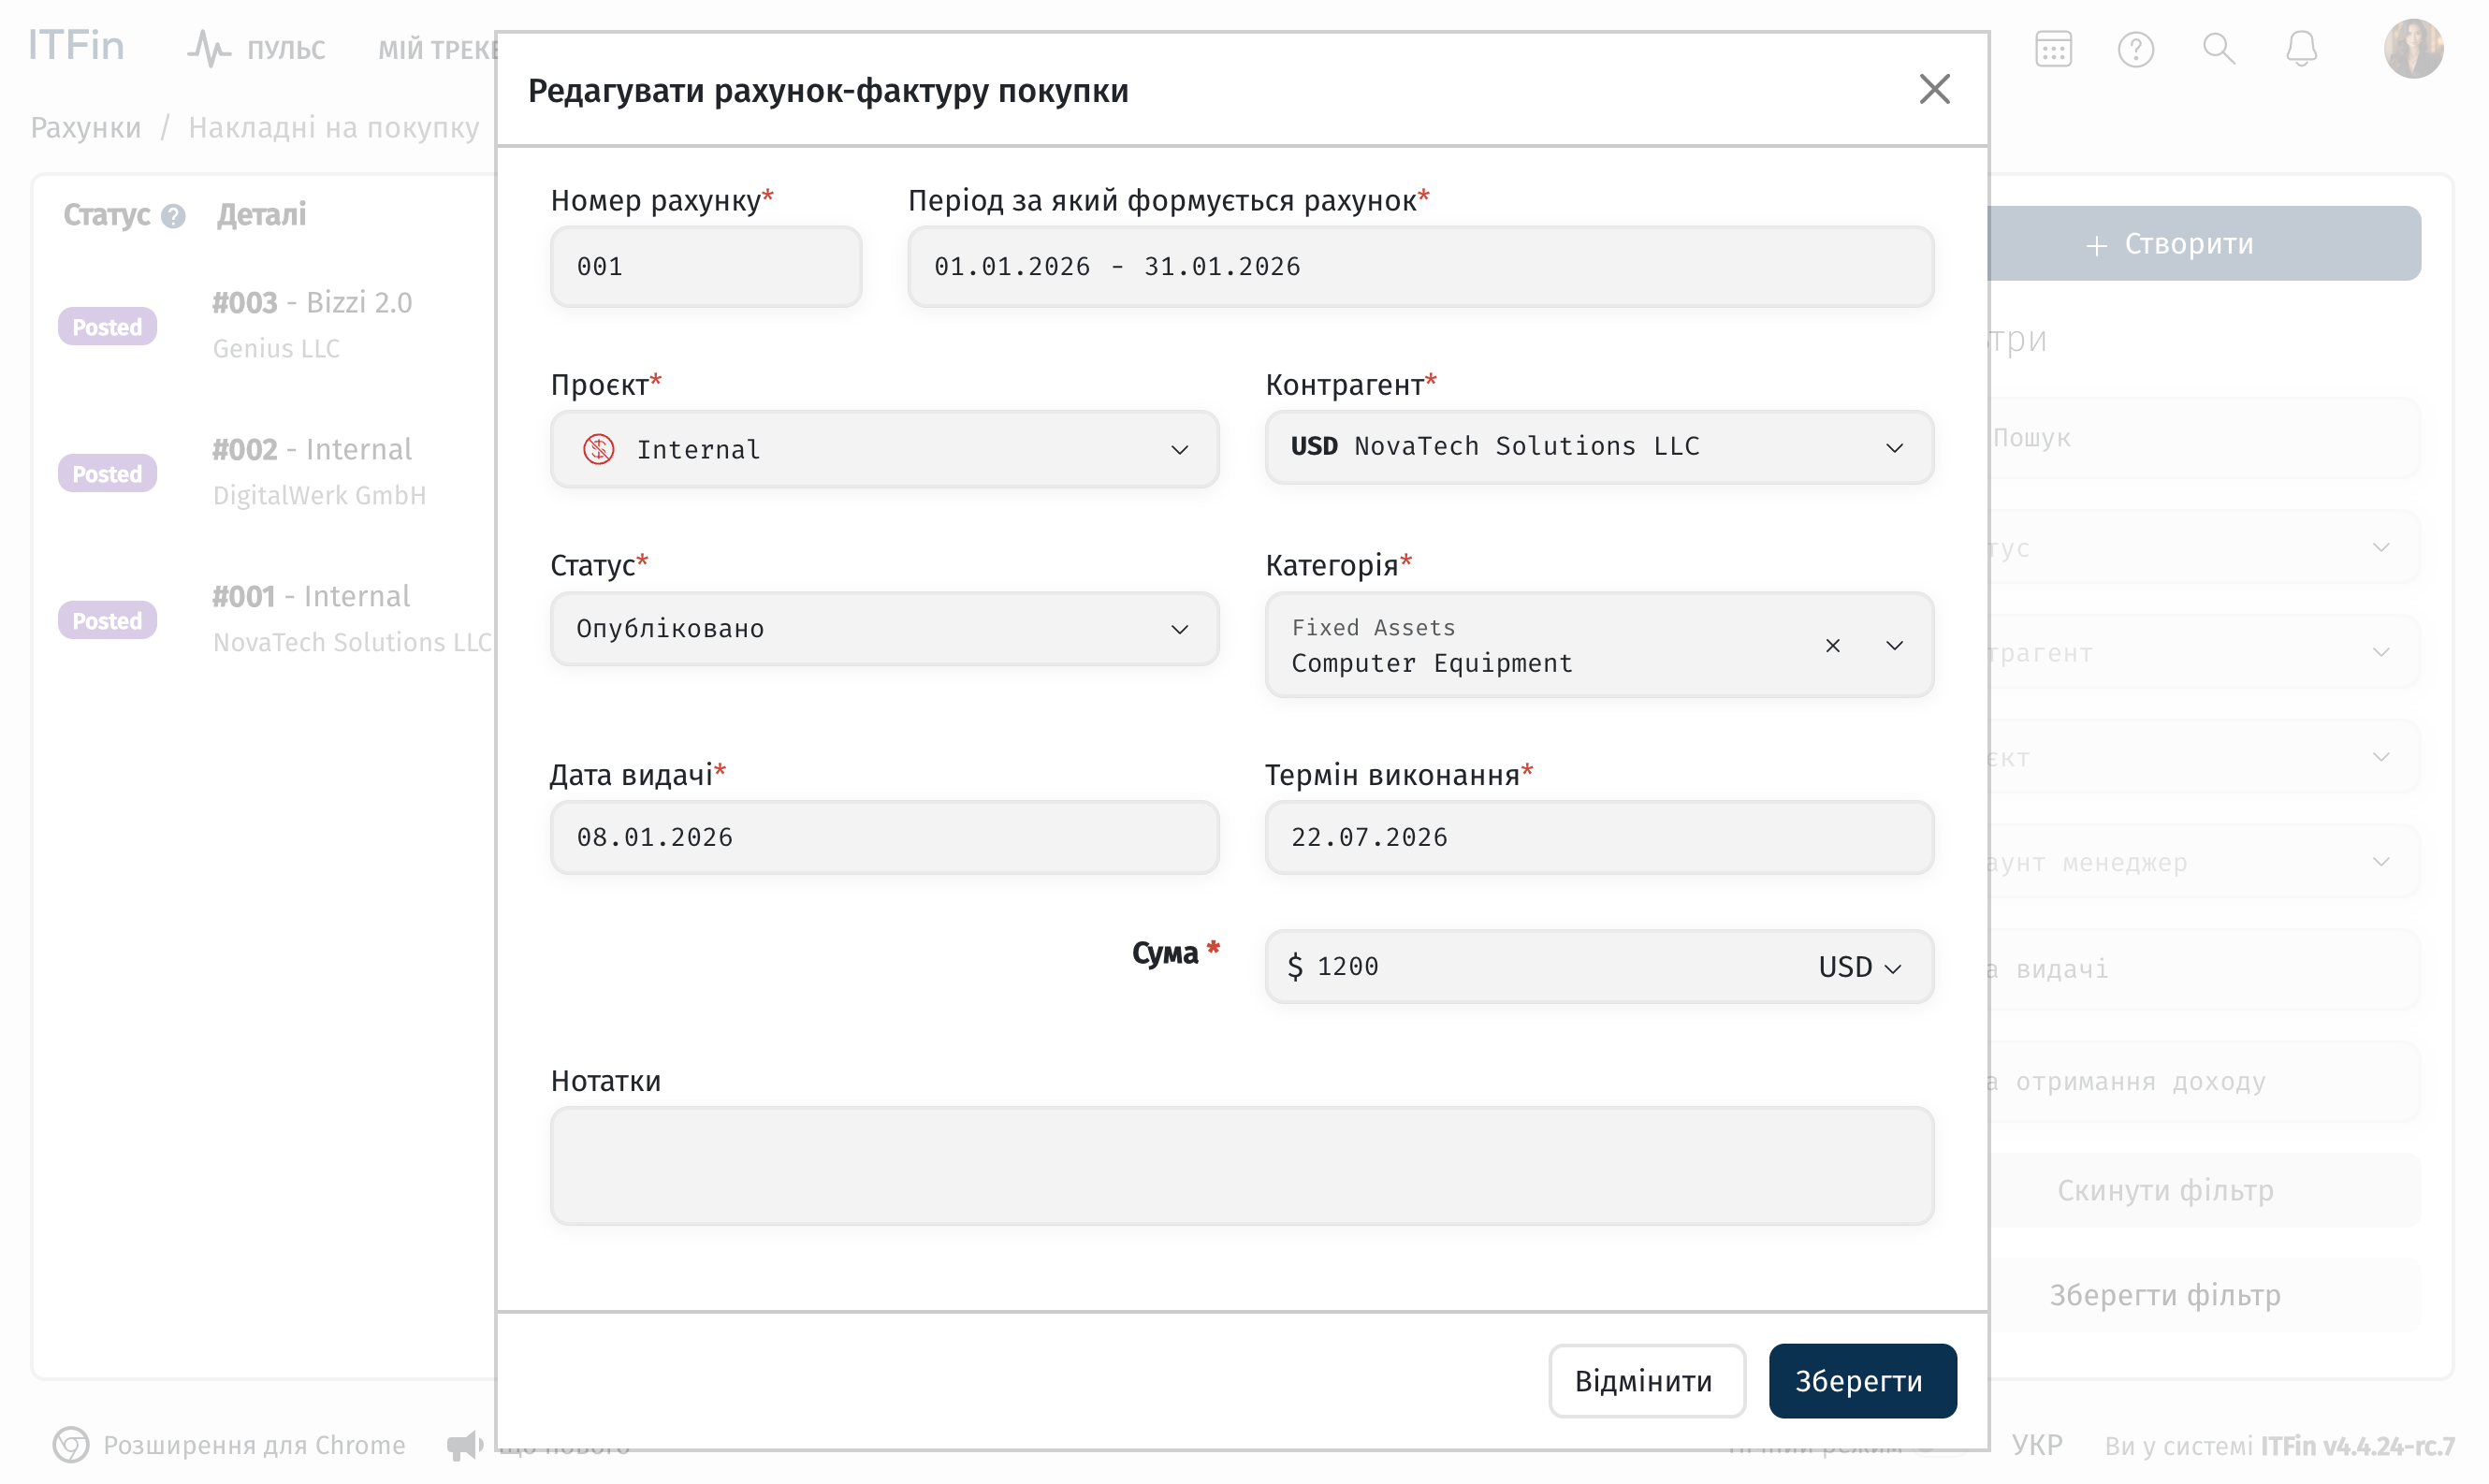This screenshot has width=2489, height=1484.
Task: Click the invoice period date range field
Action: [x=1420, y=266]
